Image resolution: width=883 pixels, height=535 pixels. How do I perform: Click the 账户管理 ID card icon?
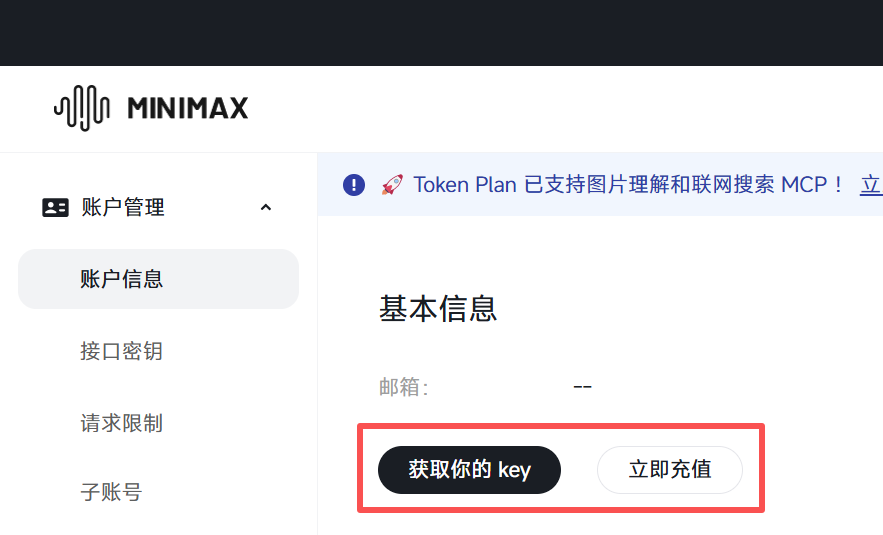55,208
